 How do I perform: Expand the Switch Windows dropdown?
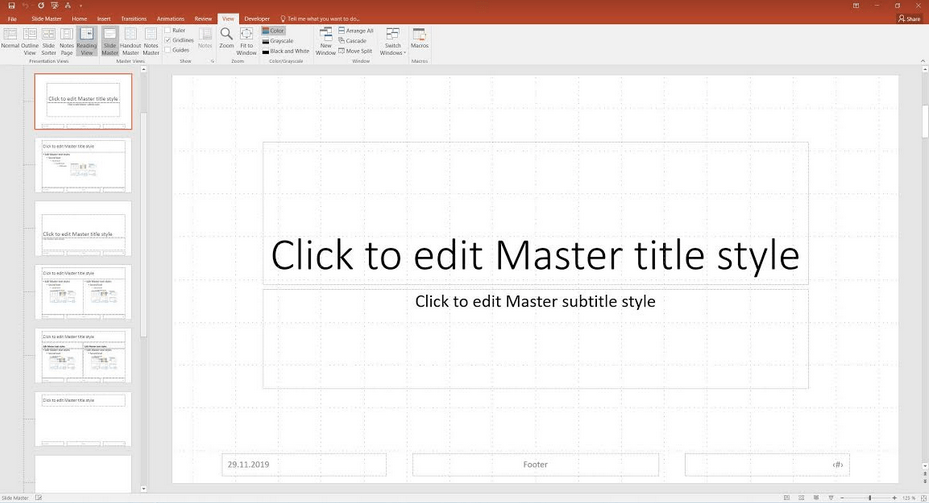point(392,41)
